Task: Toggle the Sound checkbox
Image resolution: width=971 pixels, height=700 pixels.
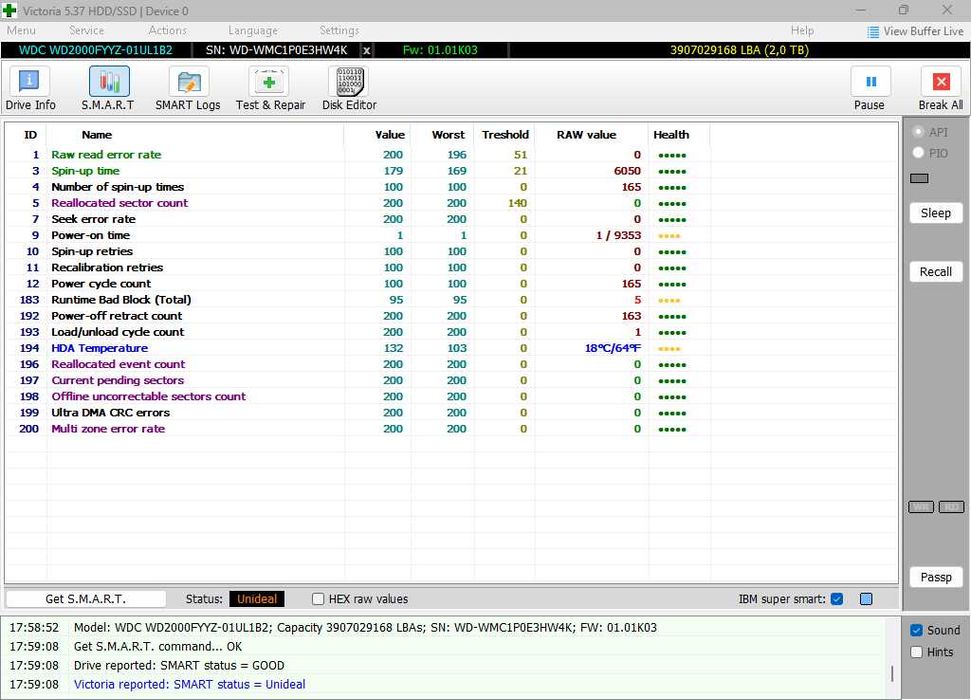Action: pyautogui.click(x=917, y=630)
